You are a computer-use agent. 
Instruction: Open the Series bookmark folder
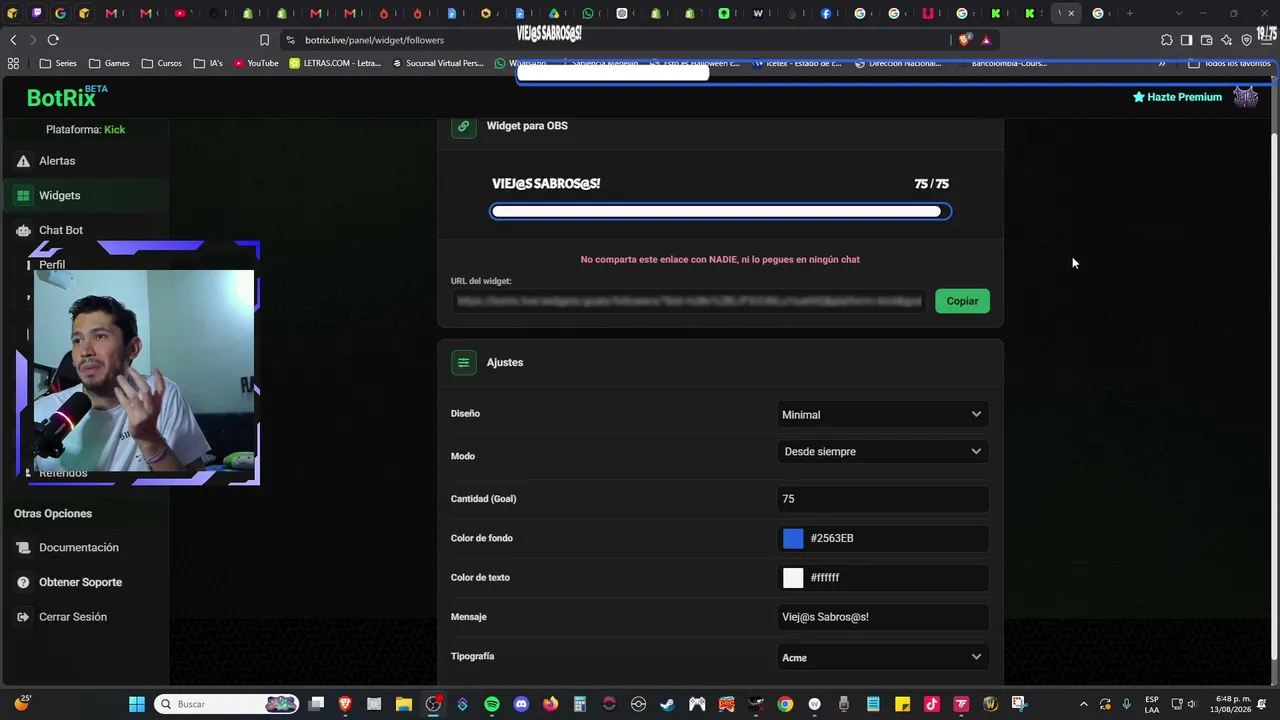(x=58, y=63)
